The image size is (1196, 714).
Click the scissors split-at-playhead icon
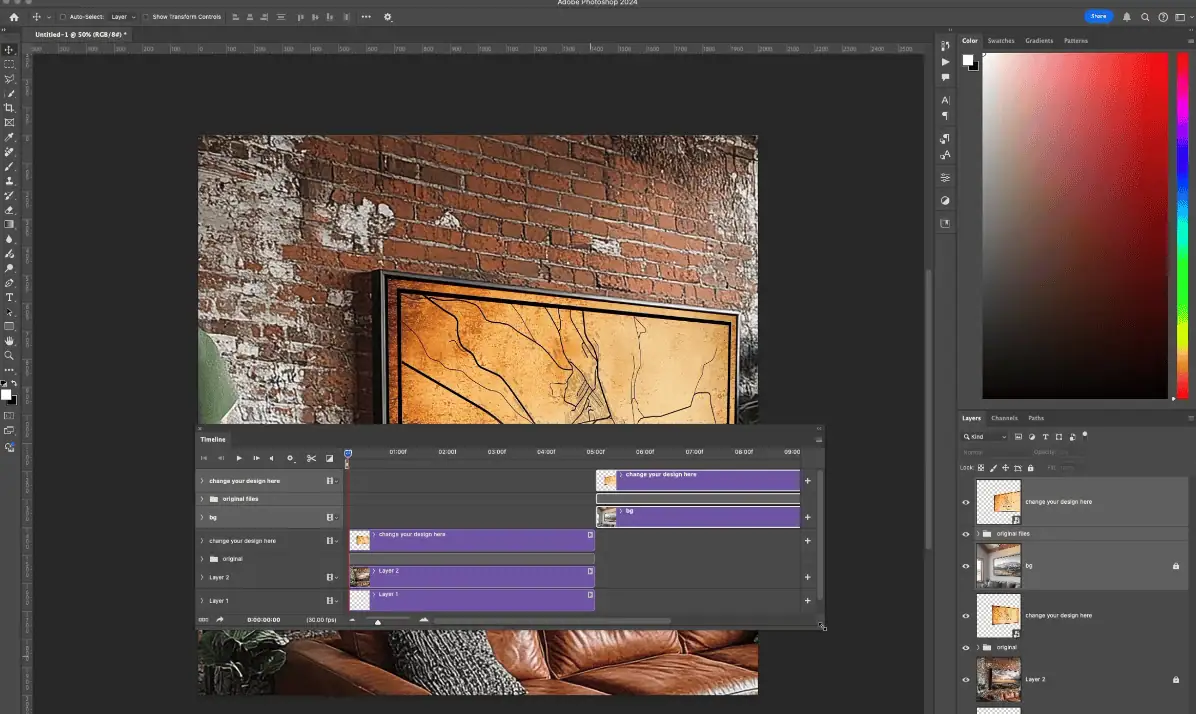click(x=311, y=458)
